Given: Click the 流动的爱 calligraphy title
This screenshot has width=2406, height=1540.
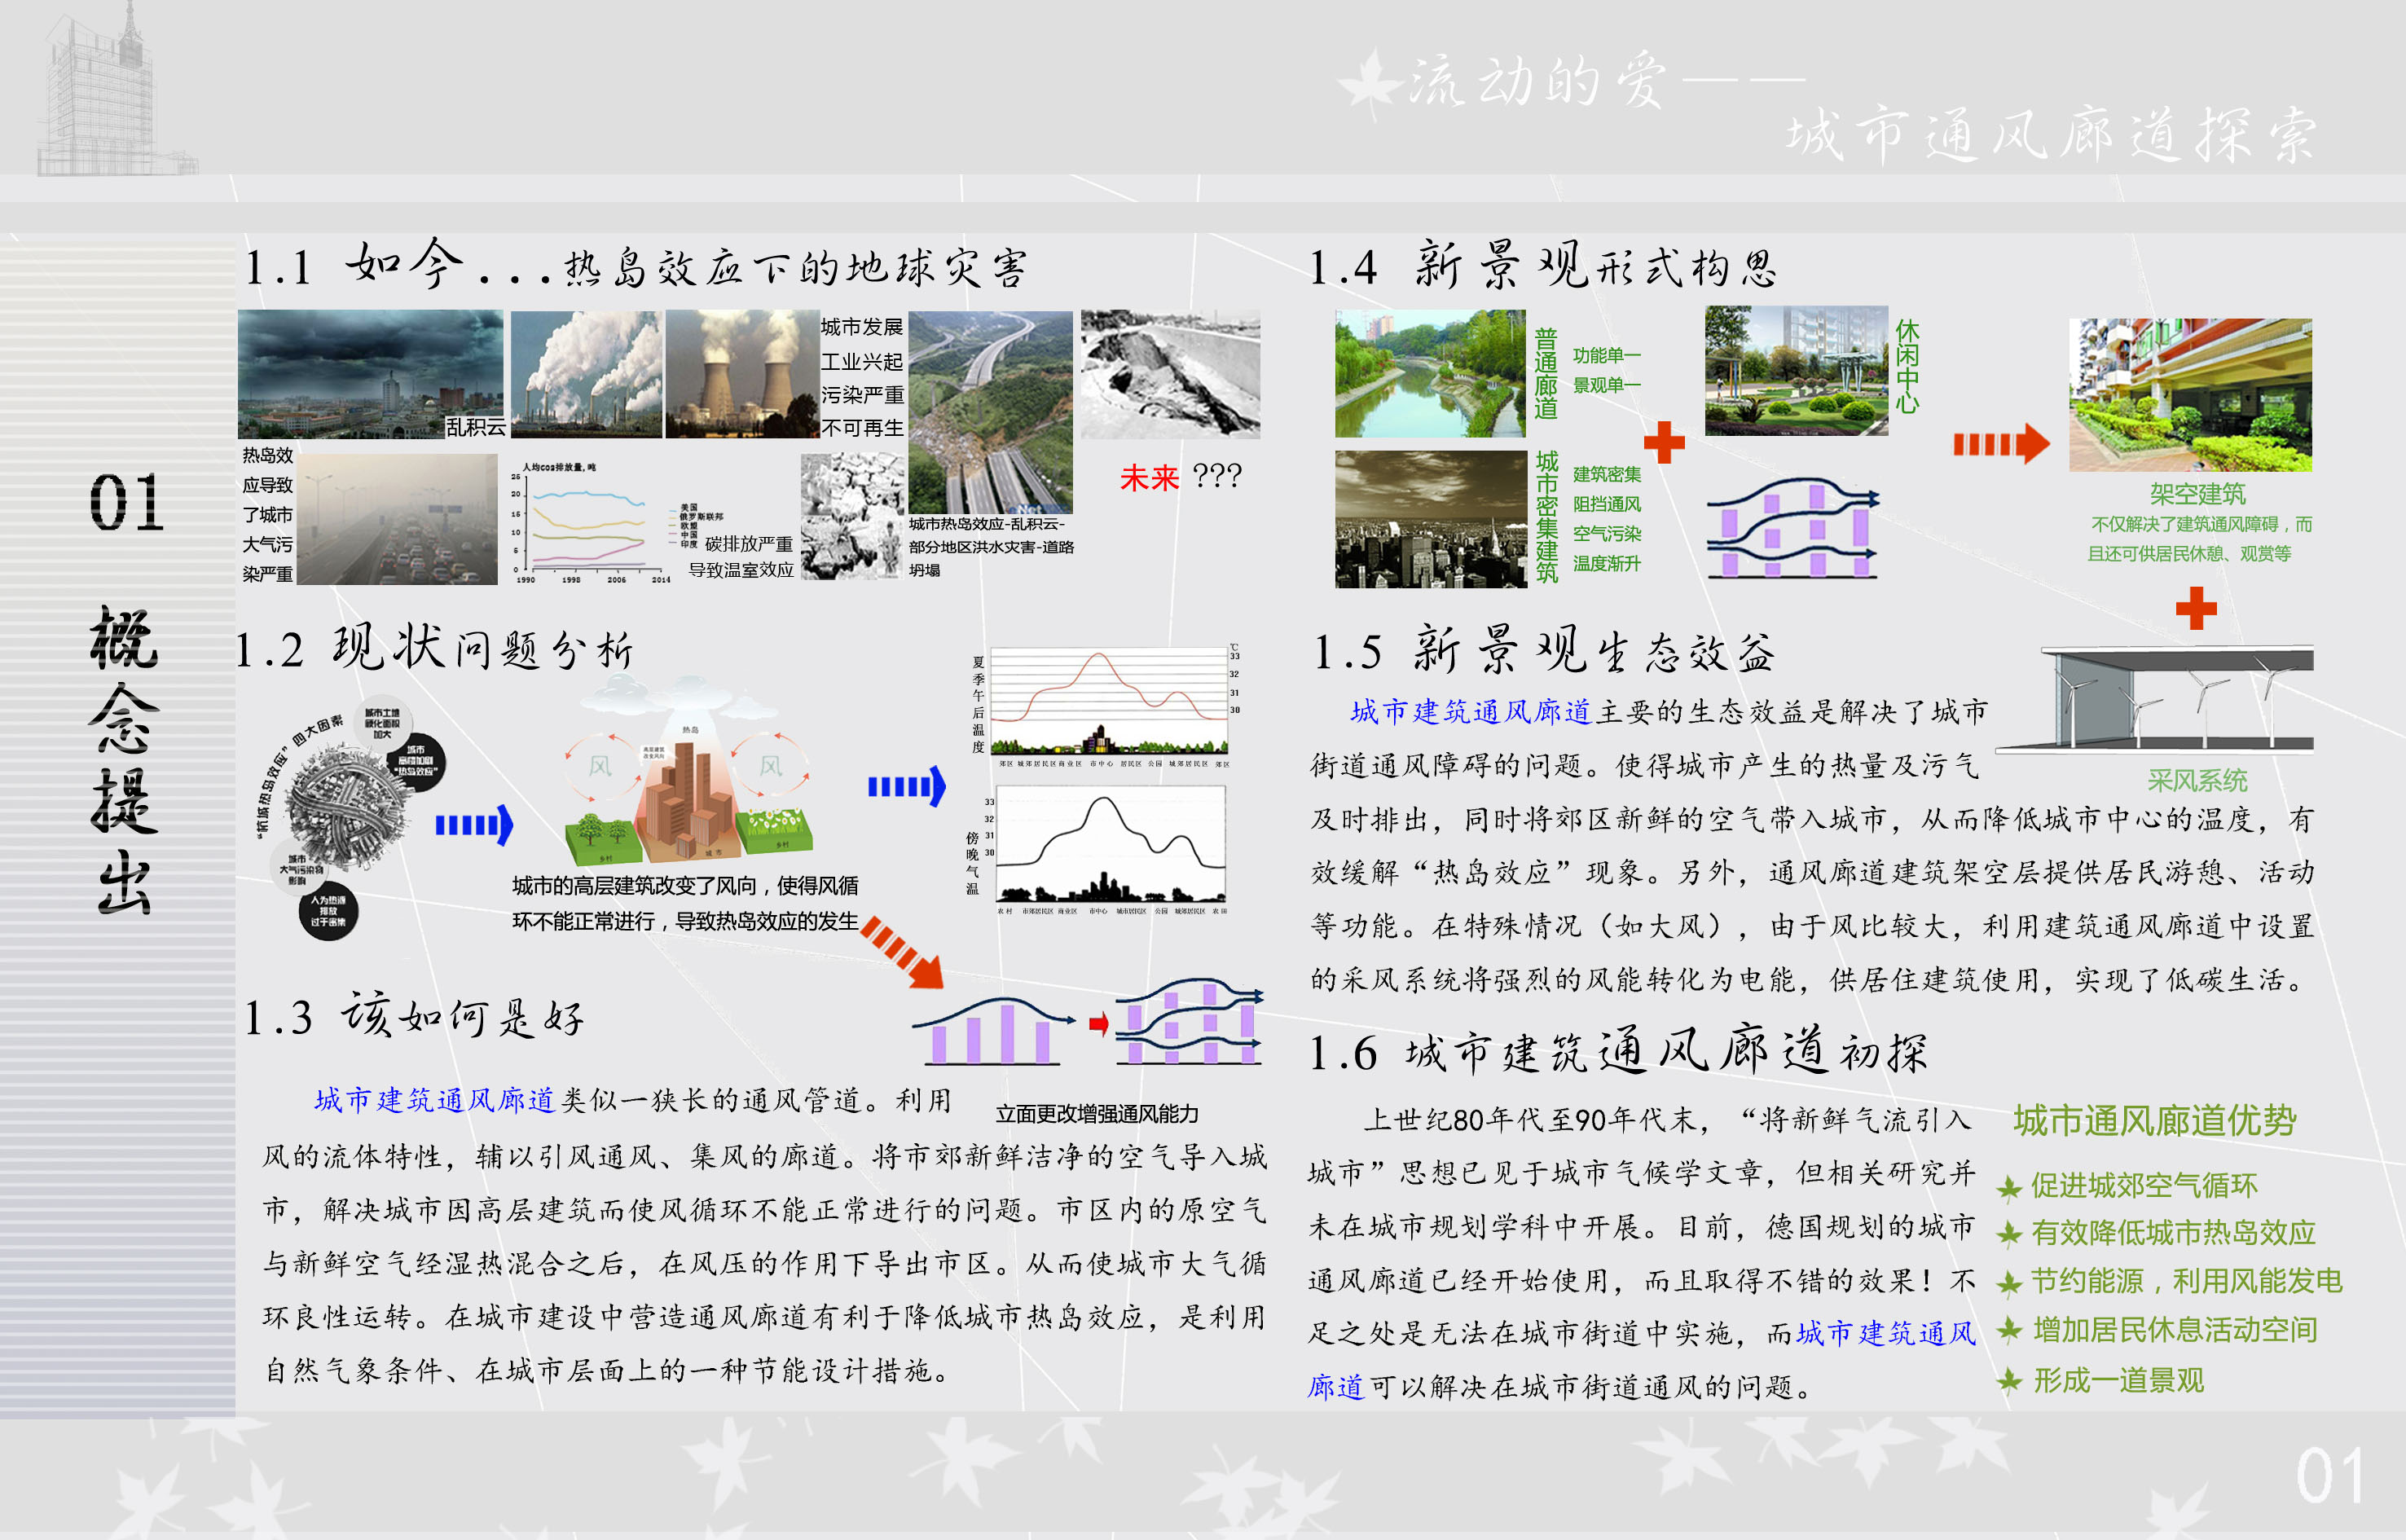Looking at the screenshot, I should (1538, 80).
